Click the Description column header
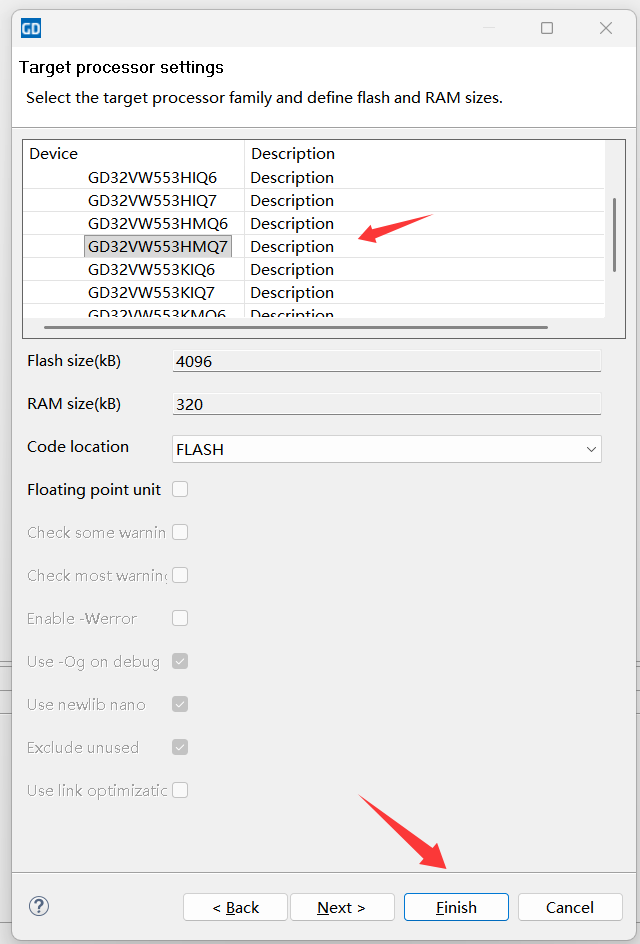The width and height of the screenshot is (640, 944). (x=293, y=153)
